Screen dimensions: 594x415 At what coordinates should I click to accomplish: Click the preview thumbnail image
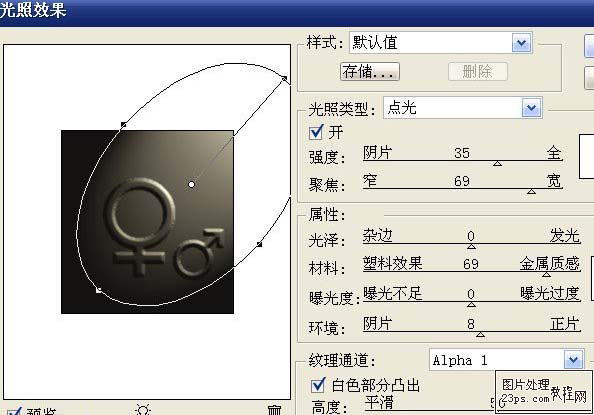(x=147, y=222)
